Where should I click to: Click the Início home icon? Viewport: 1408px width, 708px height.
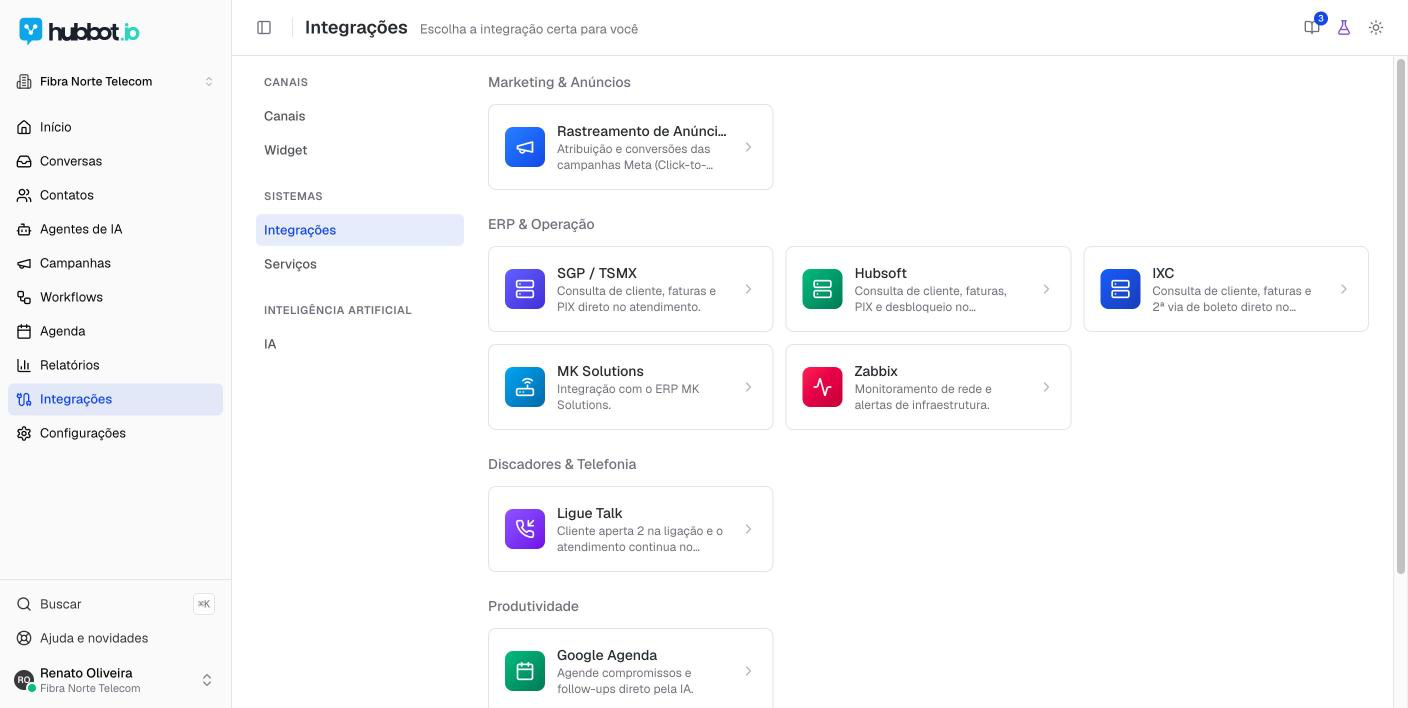tap(24, 127)
